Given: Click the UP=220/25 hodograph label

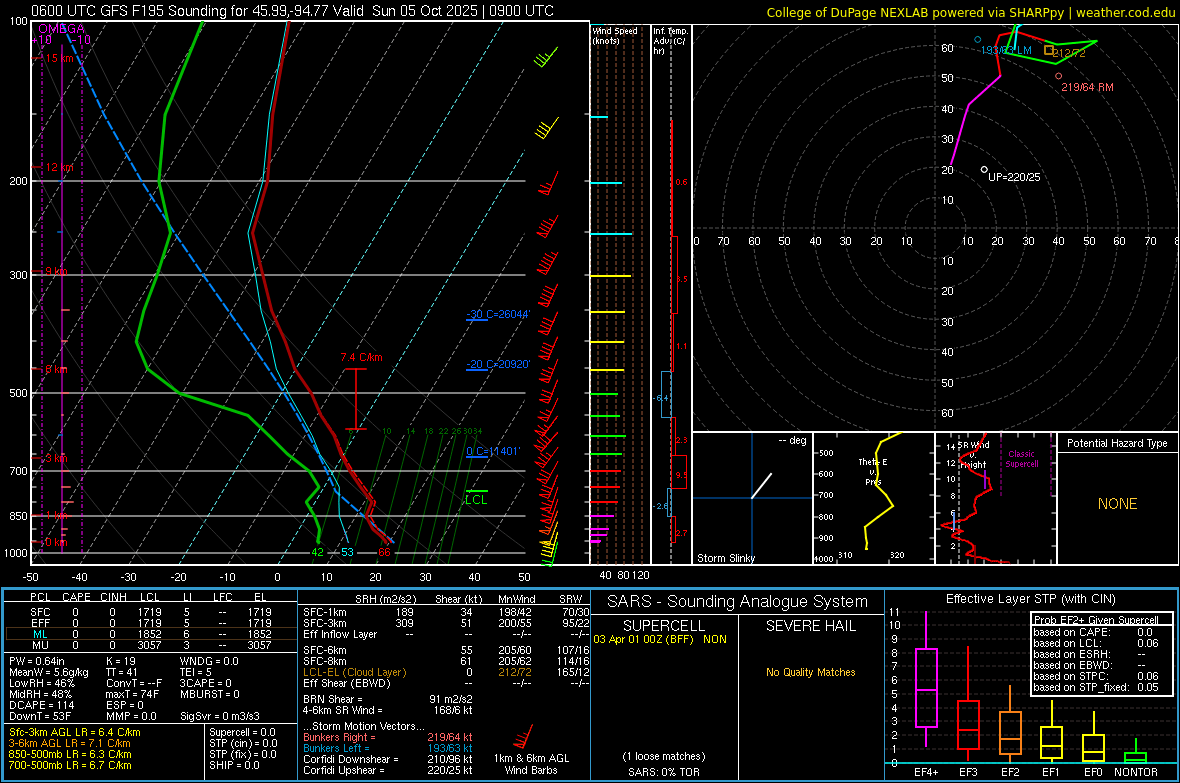Looking at the screenshot, I should click(1014, 177).
